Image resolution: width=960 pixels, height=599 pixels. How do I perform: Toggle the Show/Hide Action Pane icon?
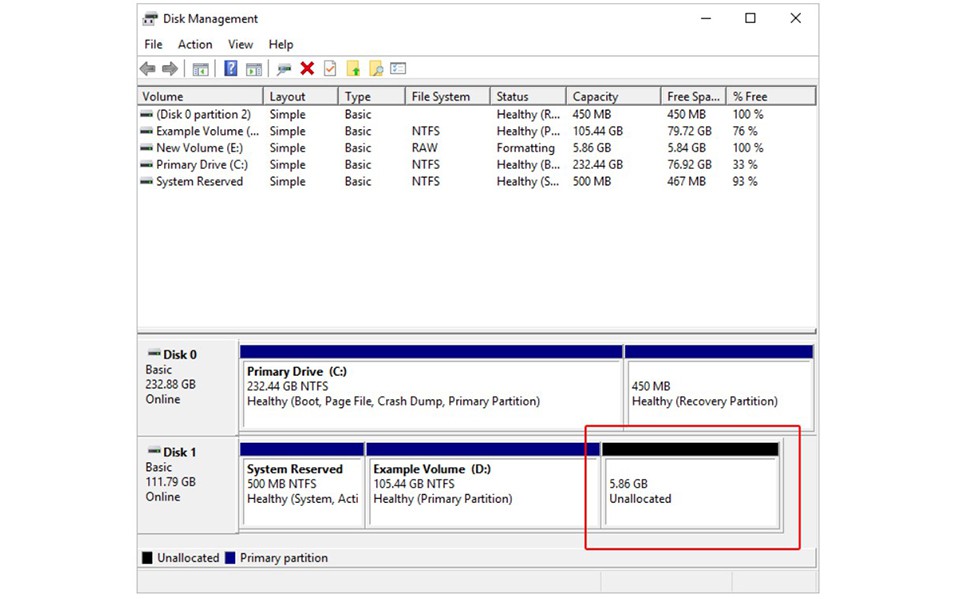click(254, 69)
